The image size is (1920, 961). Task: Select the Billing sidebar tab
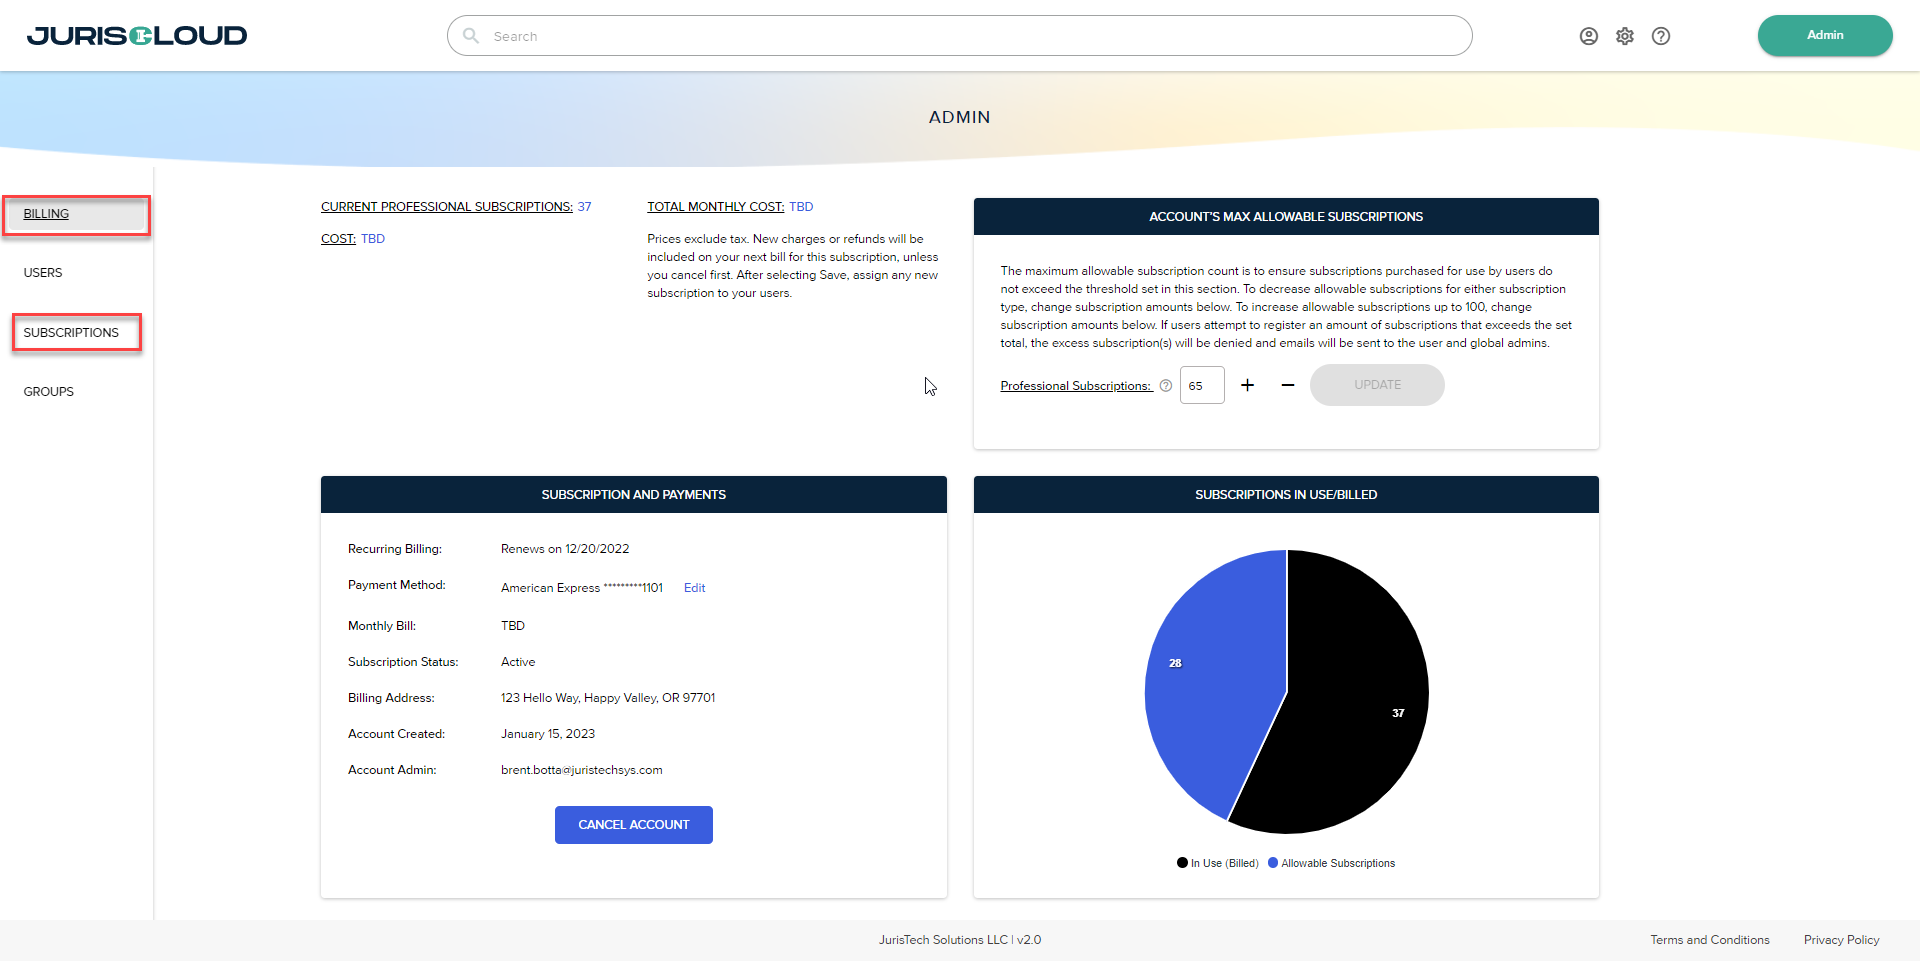click(46, 214)
